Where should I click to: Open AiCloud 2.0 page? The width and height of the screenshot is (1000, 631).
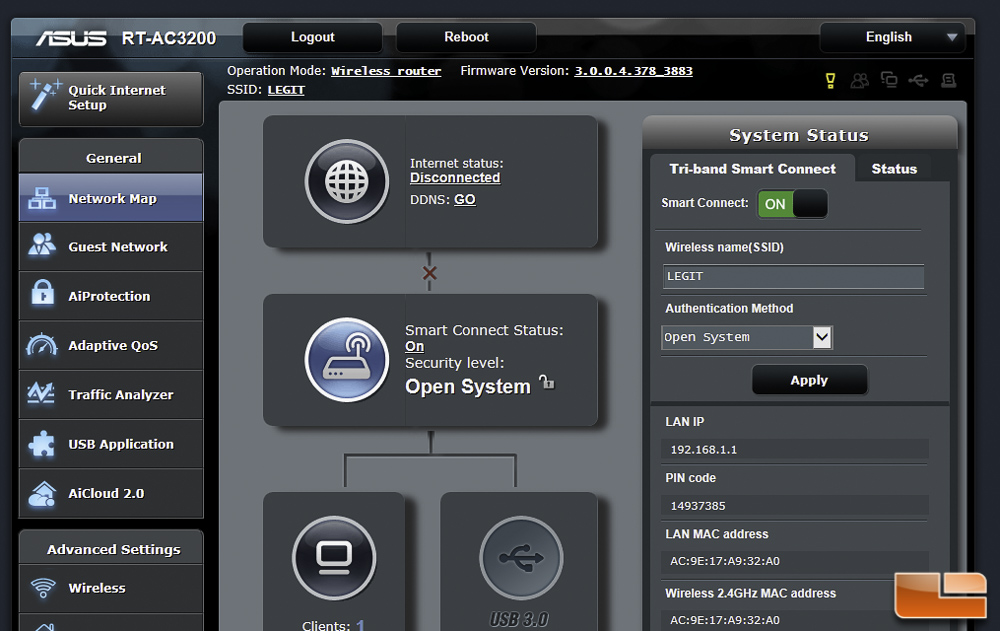pyautogui.click(x=111, y=493)
